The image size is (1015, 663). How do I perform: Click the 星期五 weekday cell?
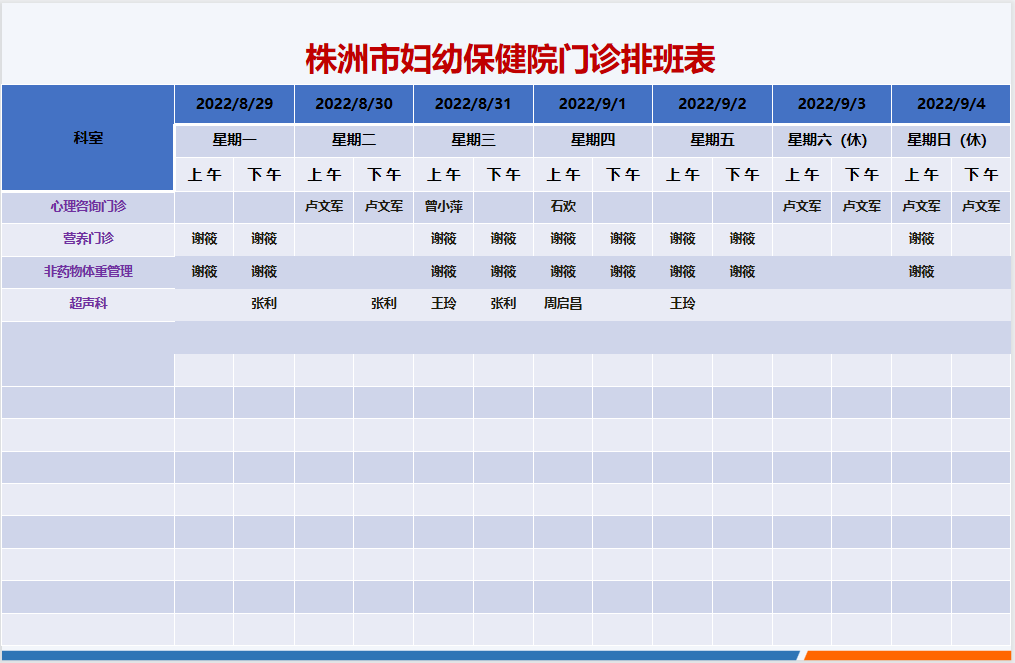[712, 140]
